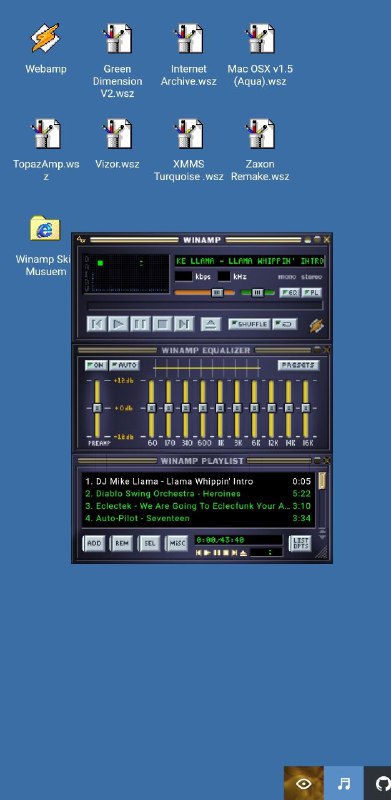Select track 4 Auto-Pilot - Seventeen
The width and height of the screenshot is (391, 800).
(198, 518)
